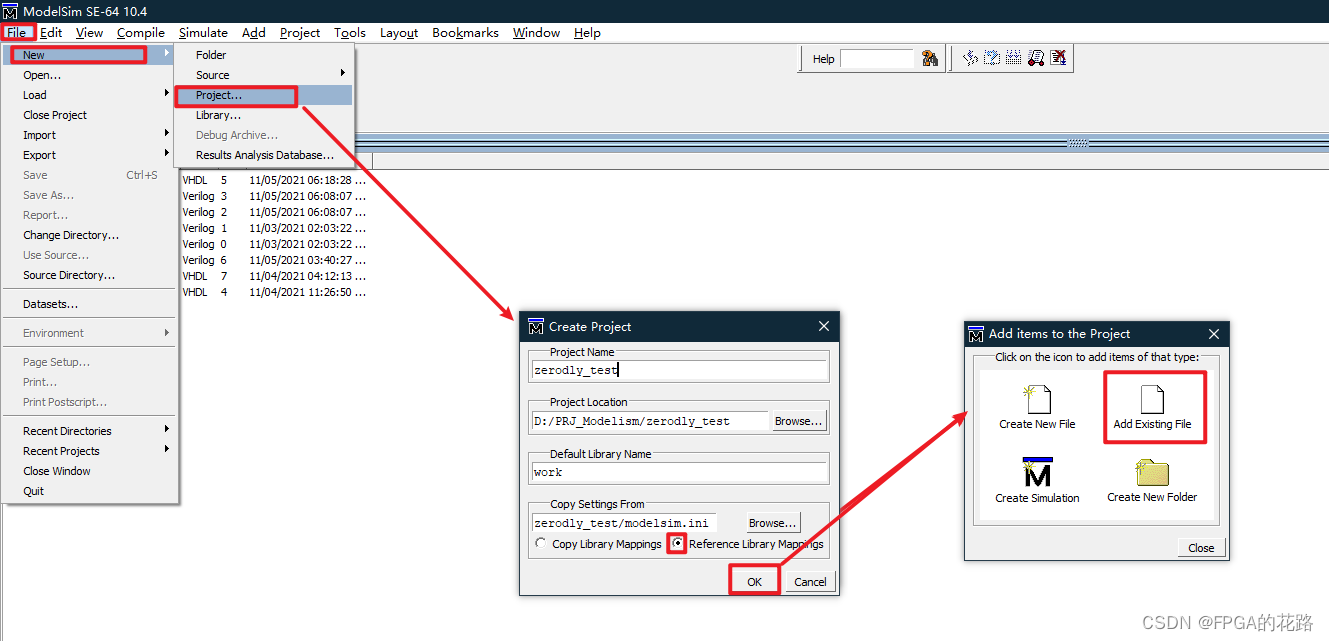Open the Compile menu
The height and width of the screenshot is (641, 1329).
(141, 32)
